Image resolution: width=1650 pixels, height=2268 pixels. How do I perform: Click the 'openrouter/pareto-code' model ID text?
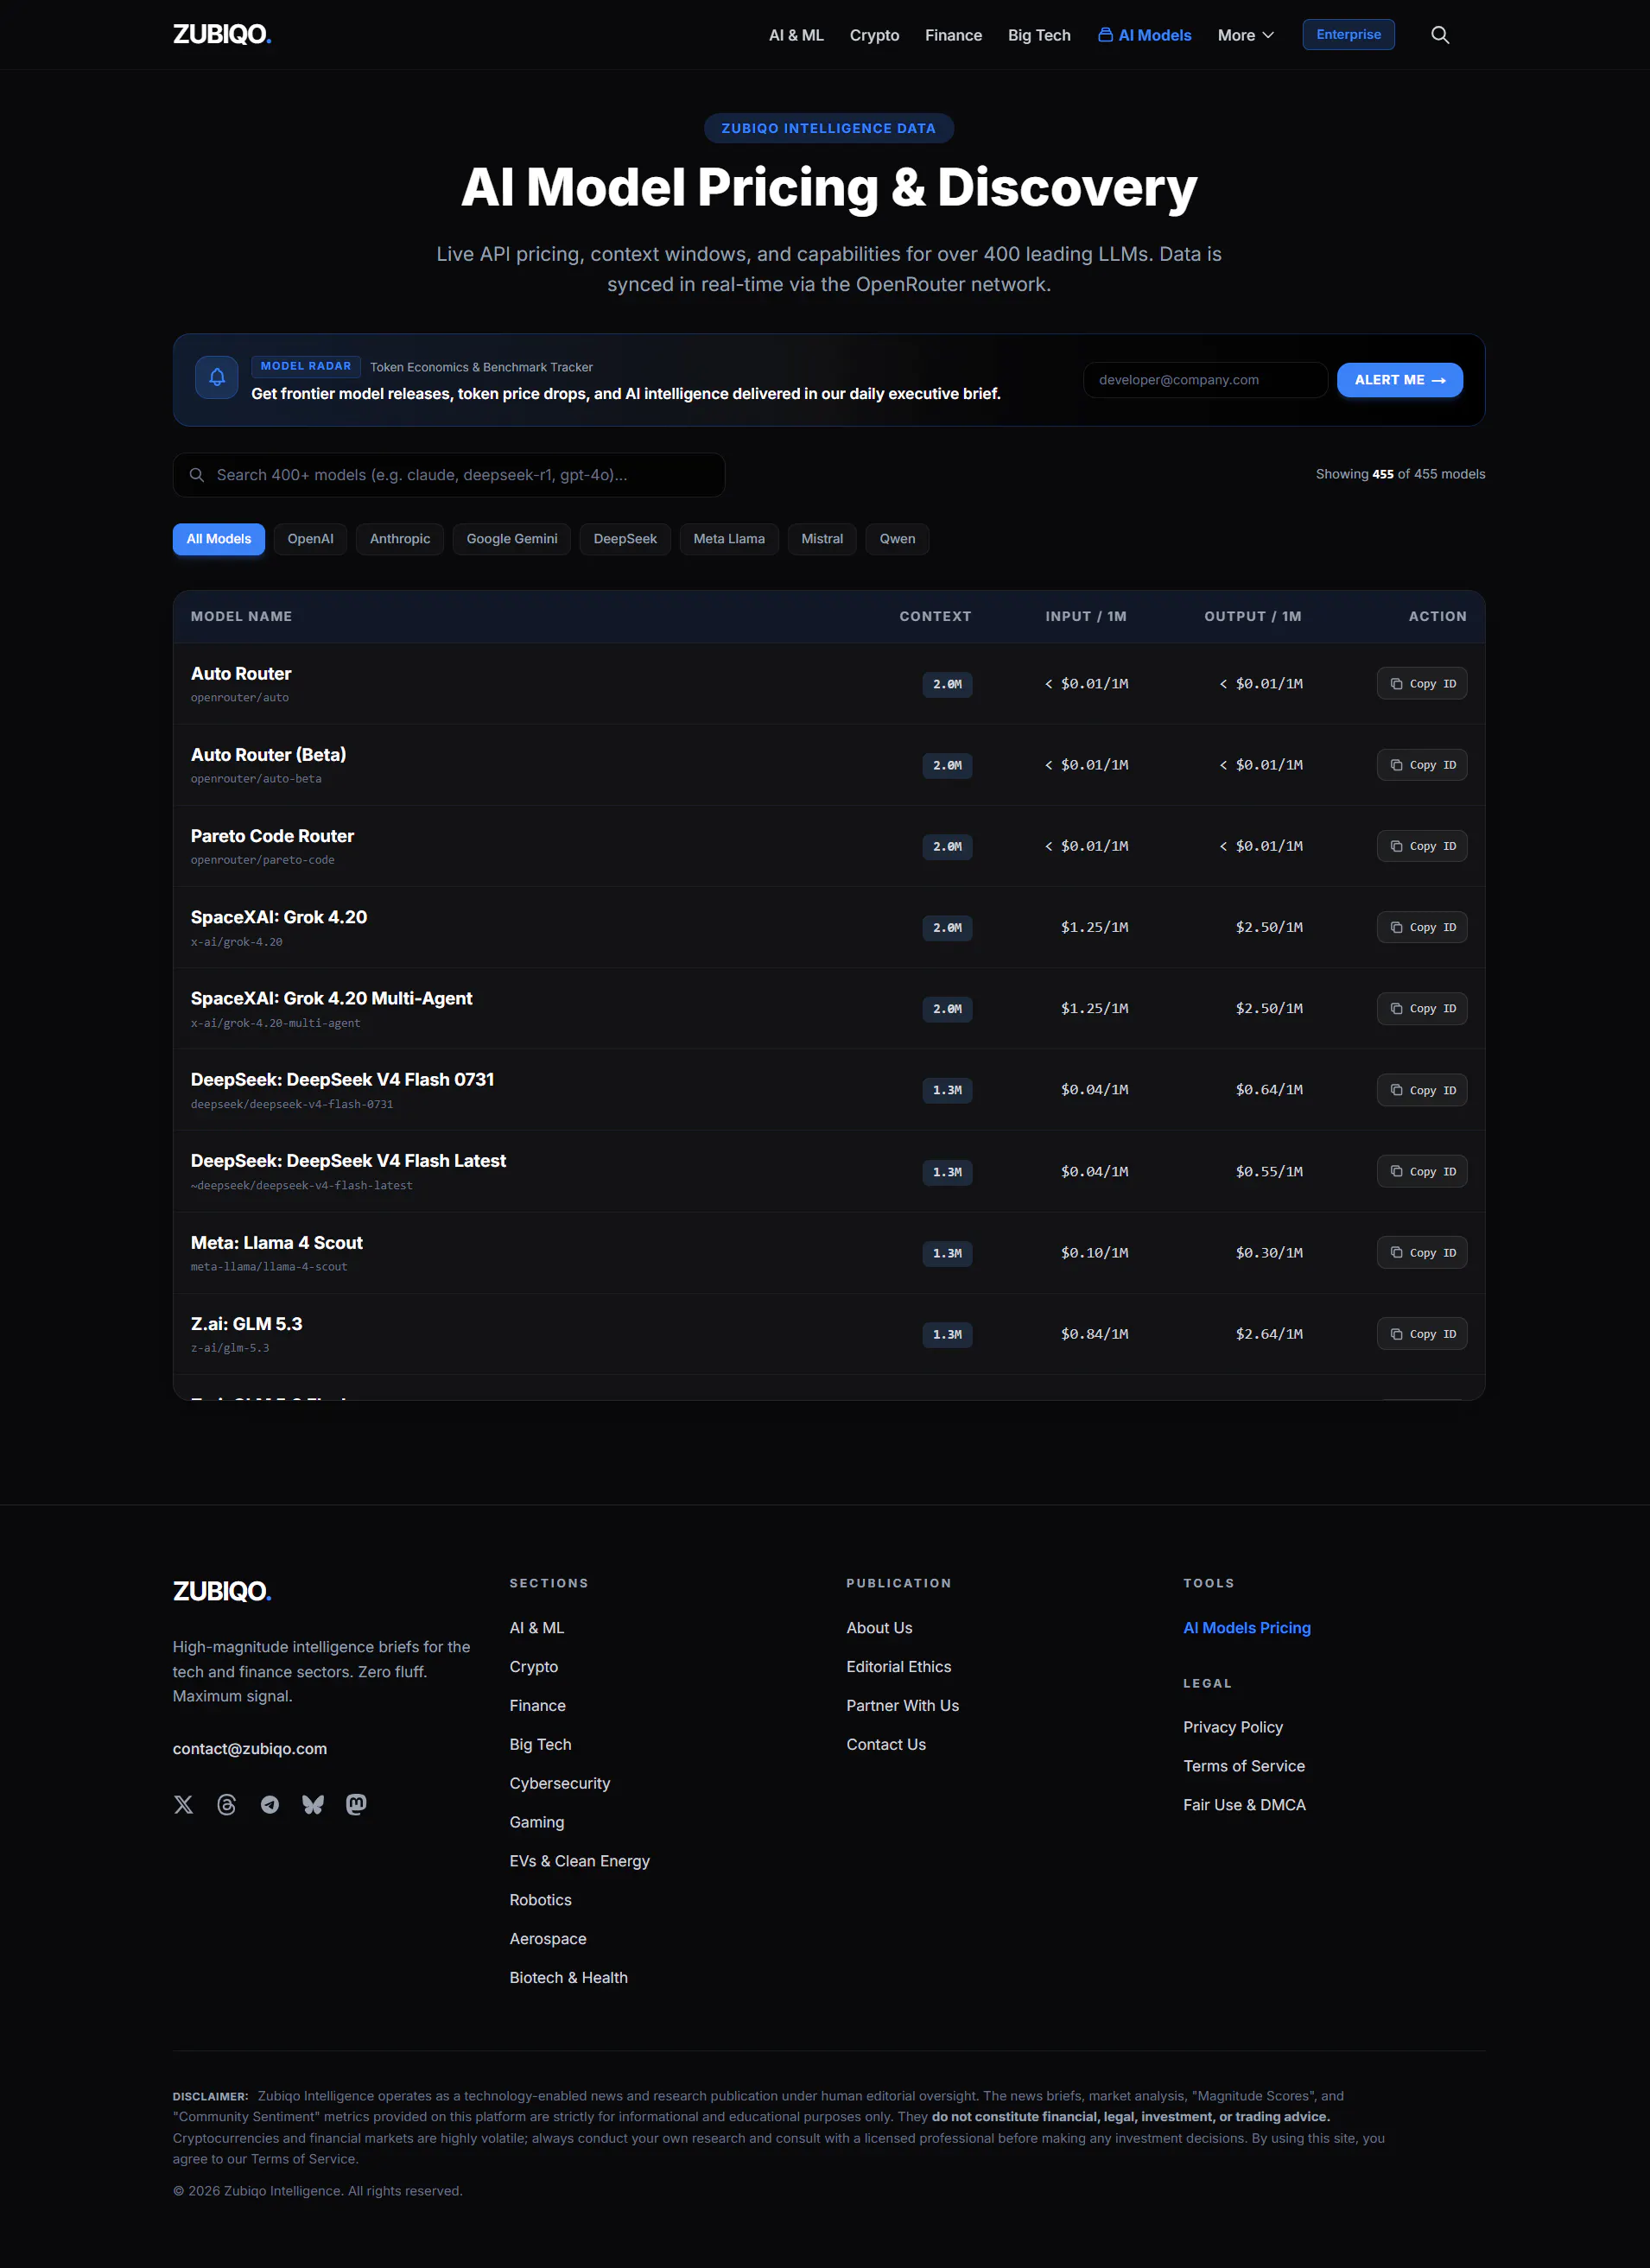pos(263,860)
